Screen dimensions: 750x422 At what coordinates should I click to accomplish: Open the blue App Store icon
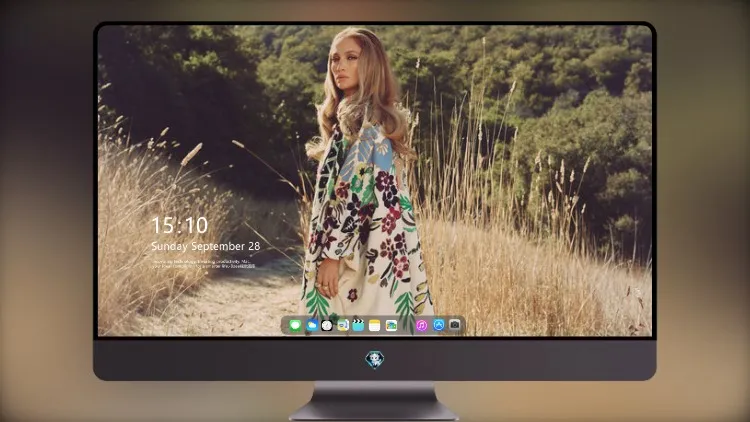(x=439, y=325)
